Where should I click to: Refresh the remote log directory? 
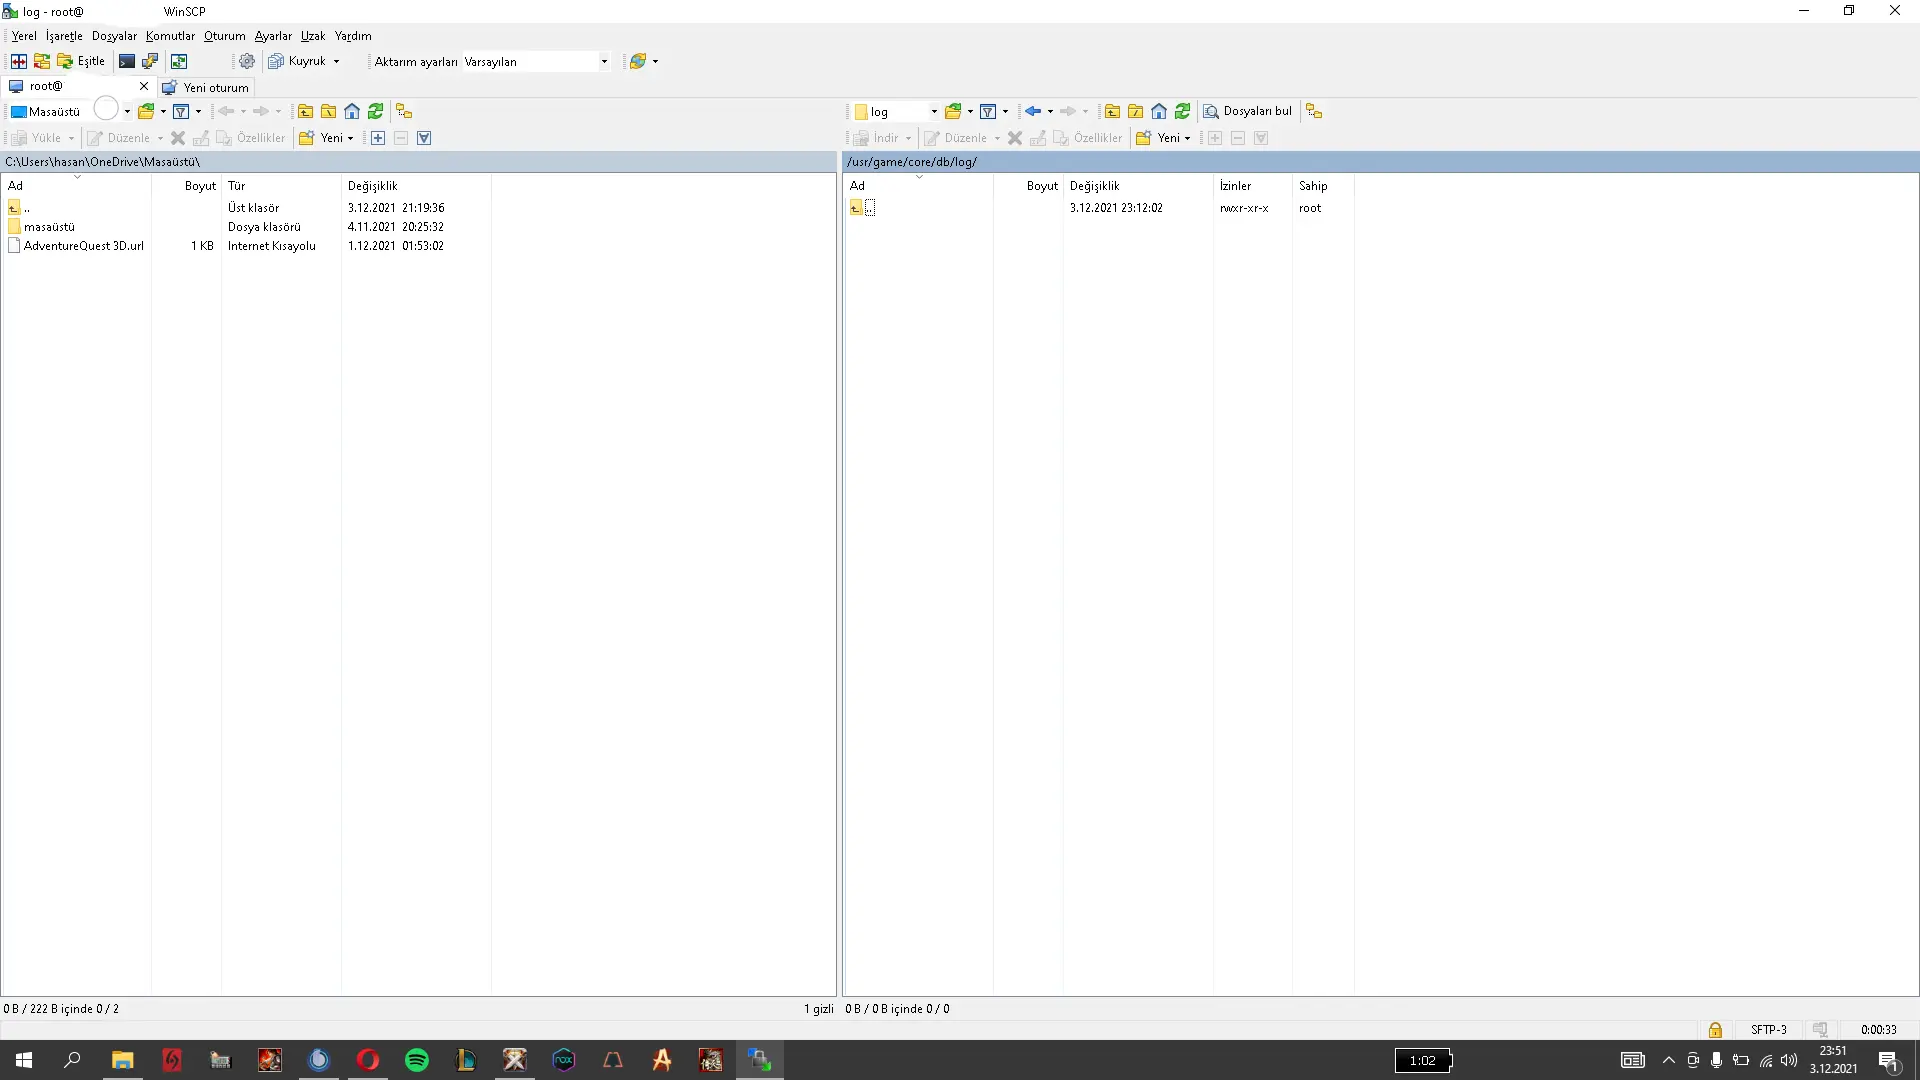[x=1183, y=112]
